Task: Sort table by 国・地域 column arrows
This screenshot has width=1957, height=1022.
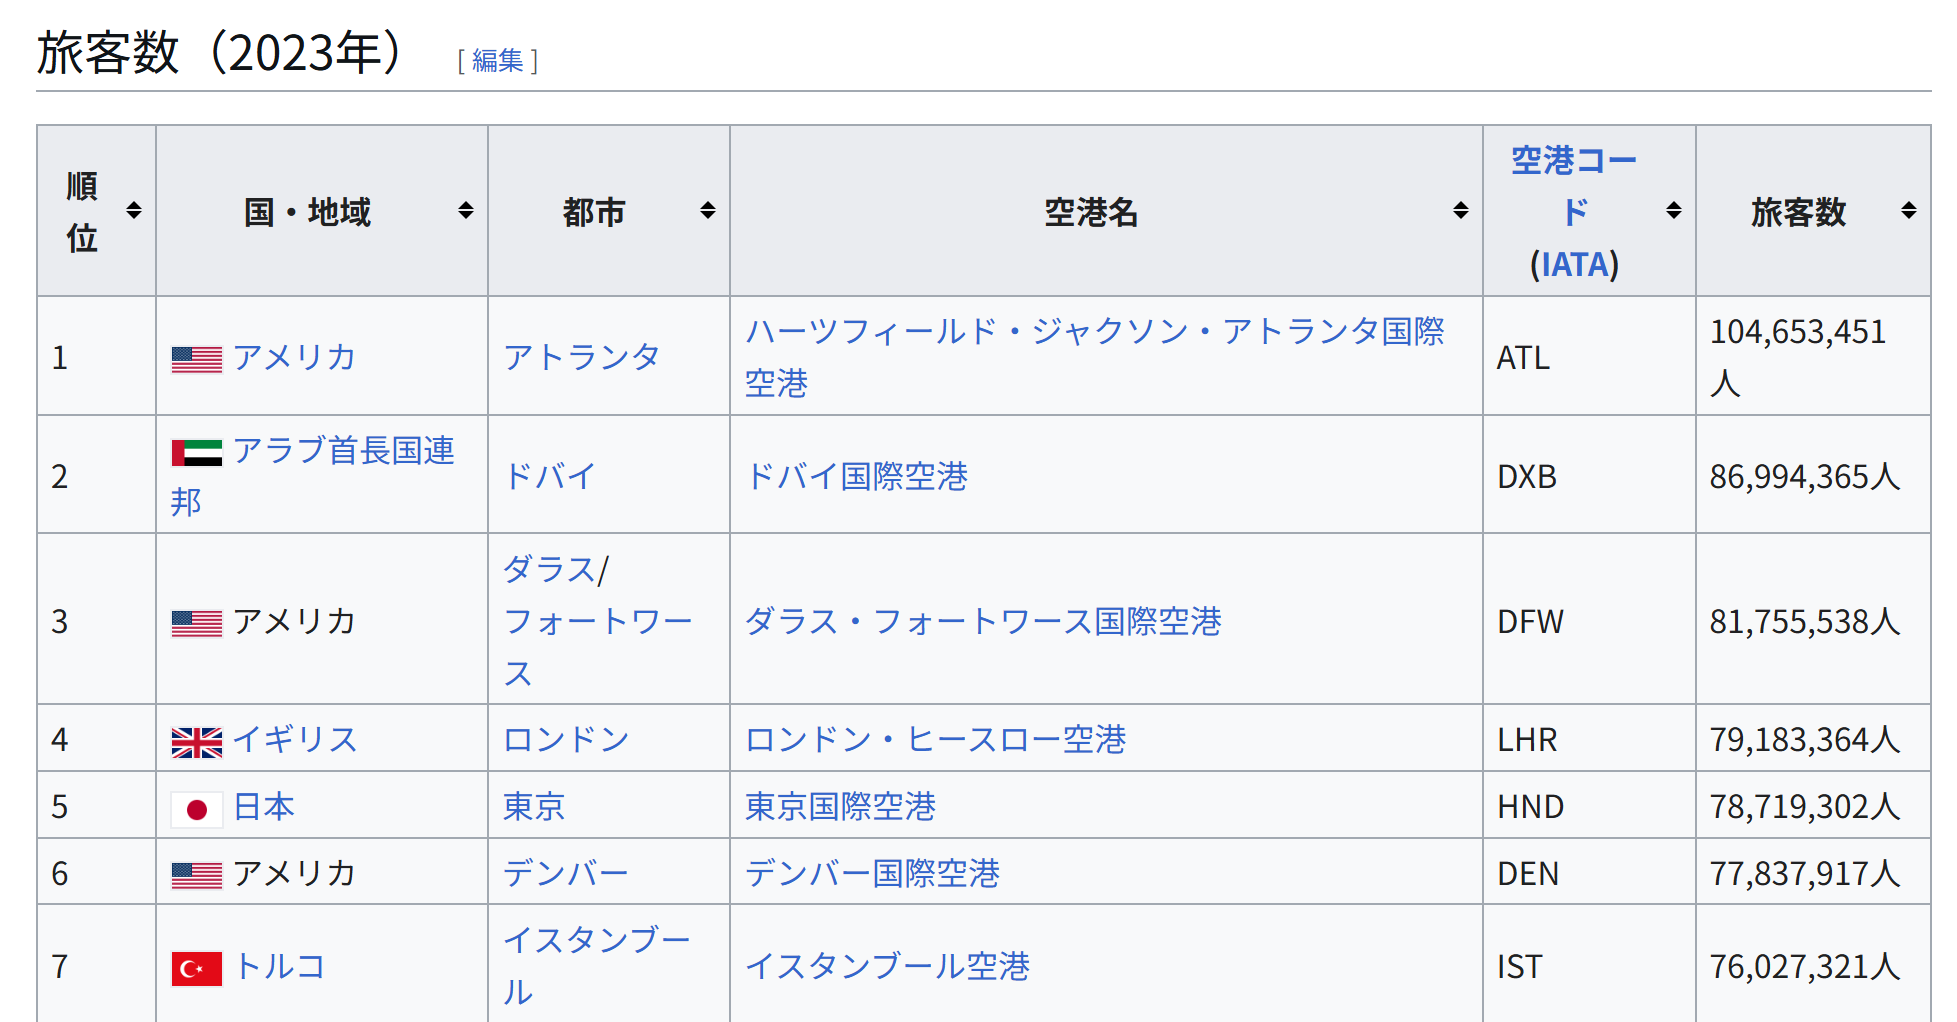Action: [466, 211]
